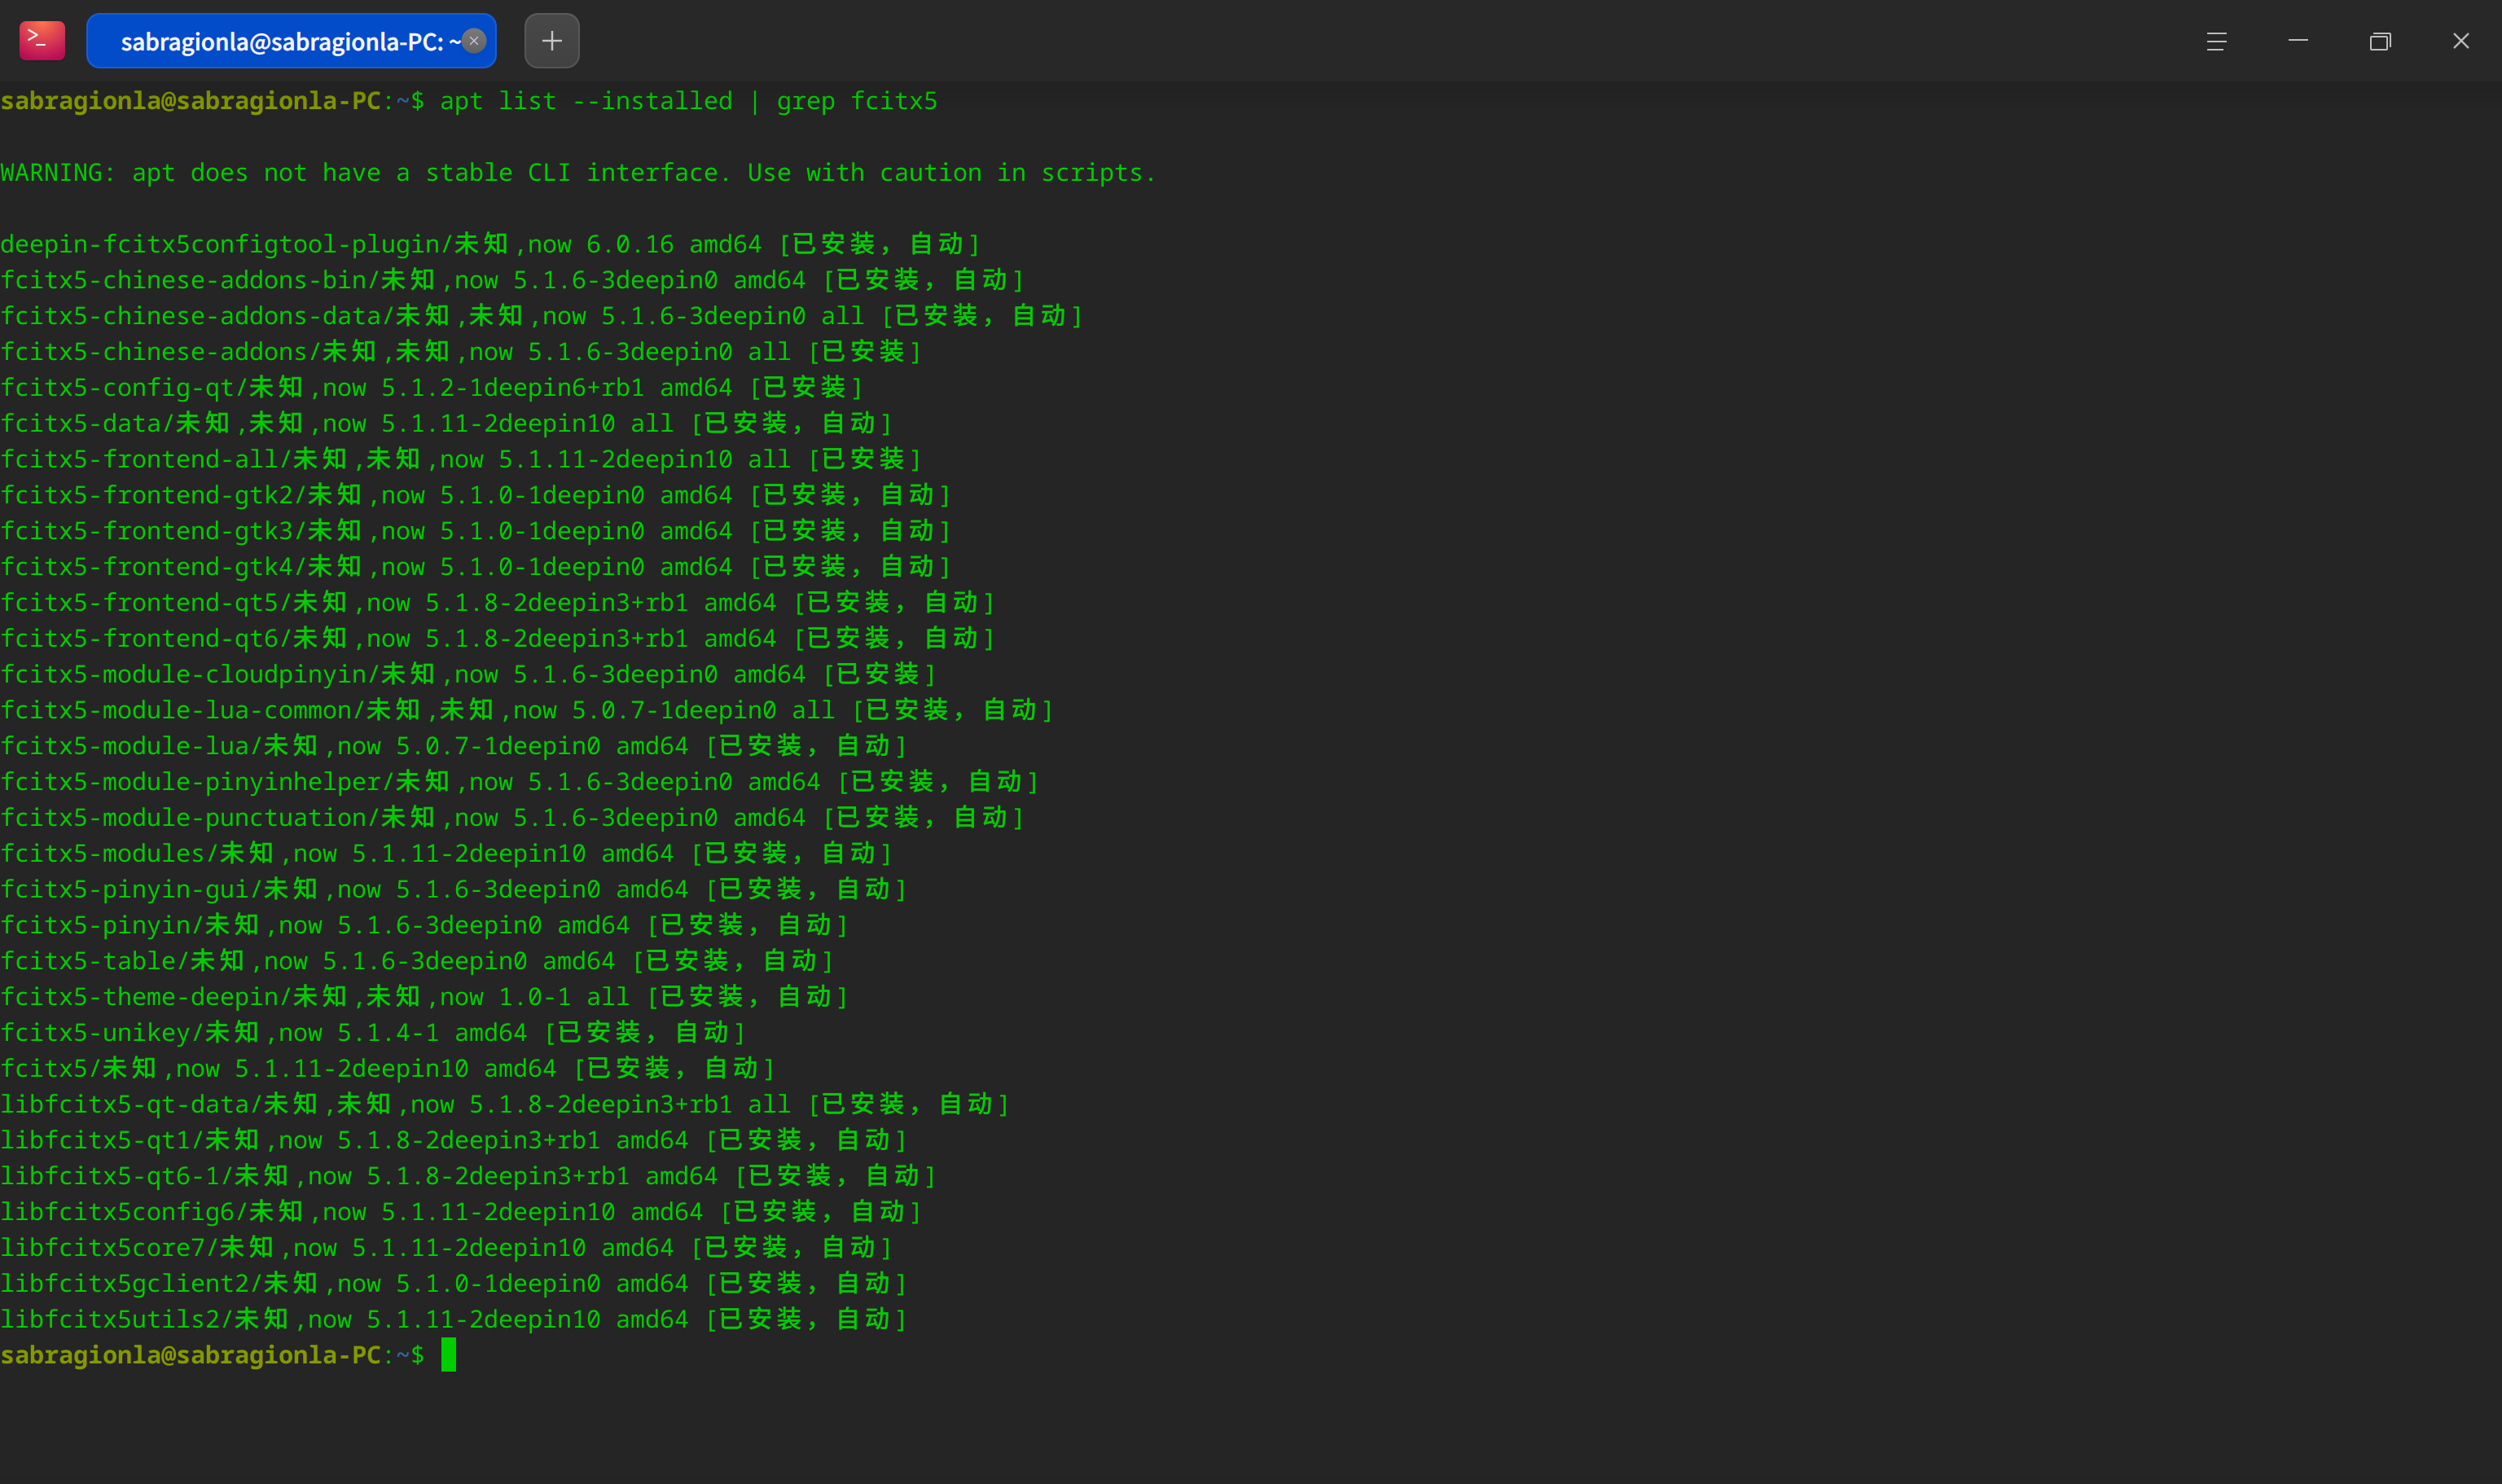The image size is (2502, 1484).
Task: Click the Deepin Terminal app icon
Action: 42,41
